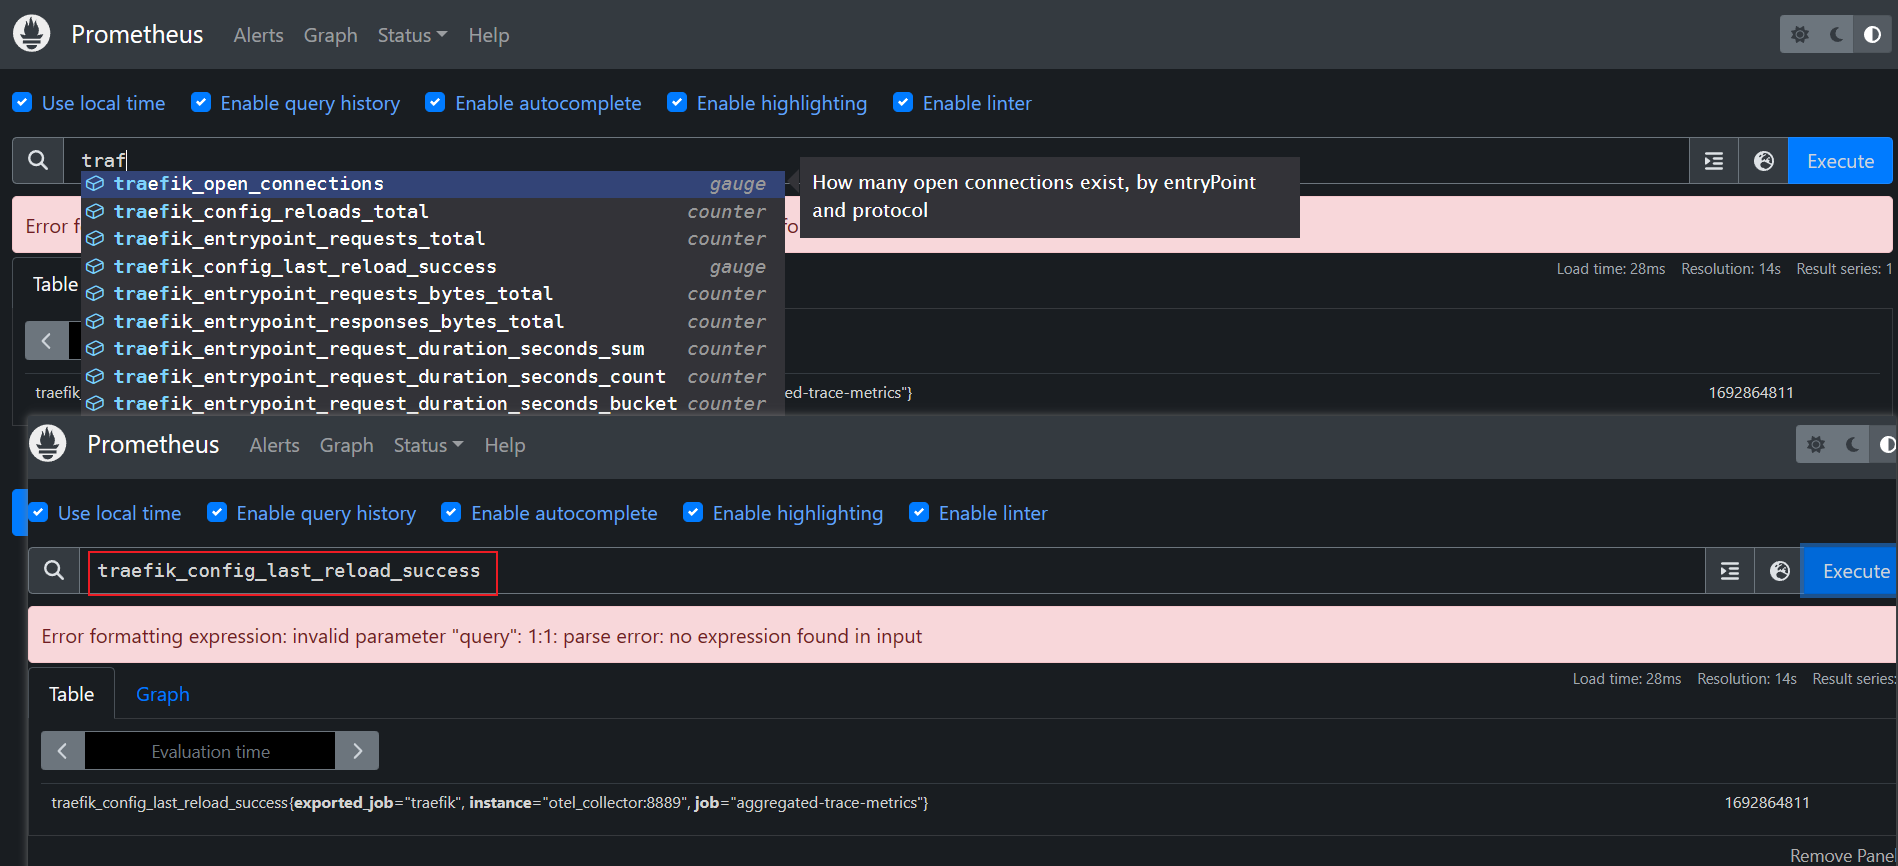The width and height of the screenshot is (1898, 866).
Task: Switch to dark theme in top navbar
Action: tap(1837, 35)
